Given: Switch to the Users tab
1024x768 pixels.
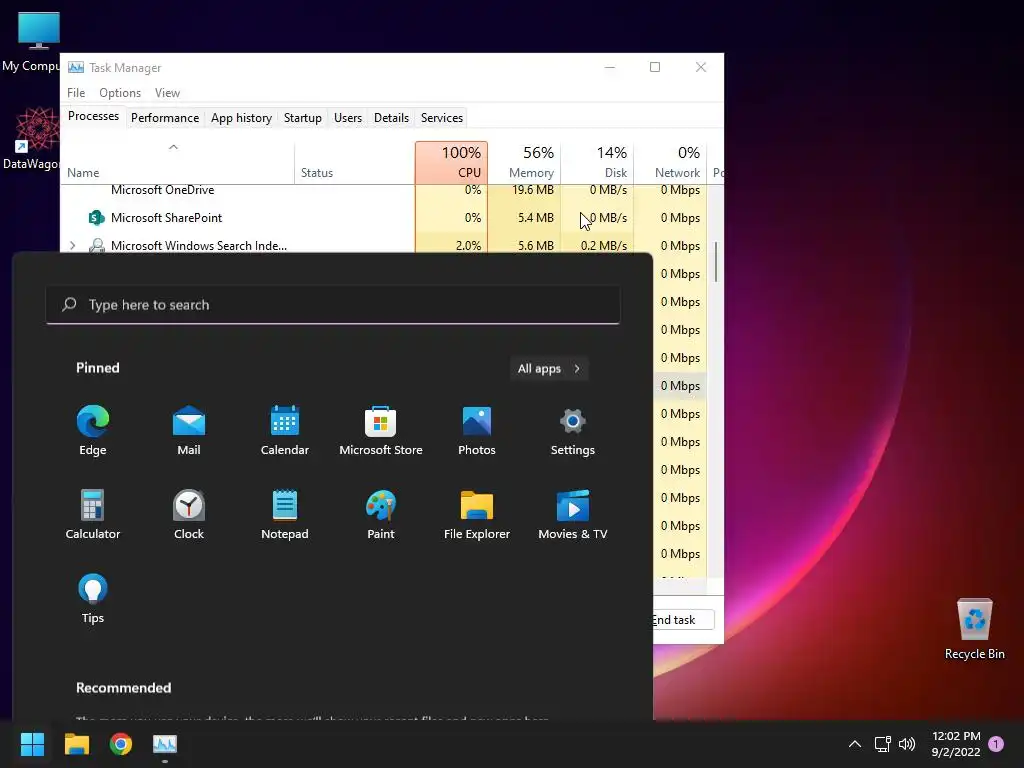Looking at the screenshot, I should coord(347,118).
